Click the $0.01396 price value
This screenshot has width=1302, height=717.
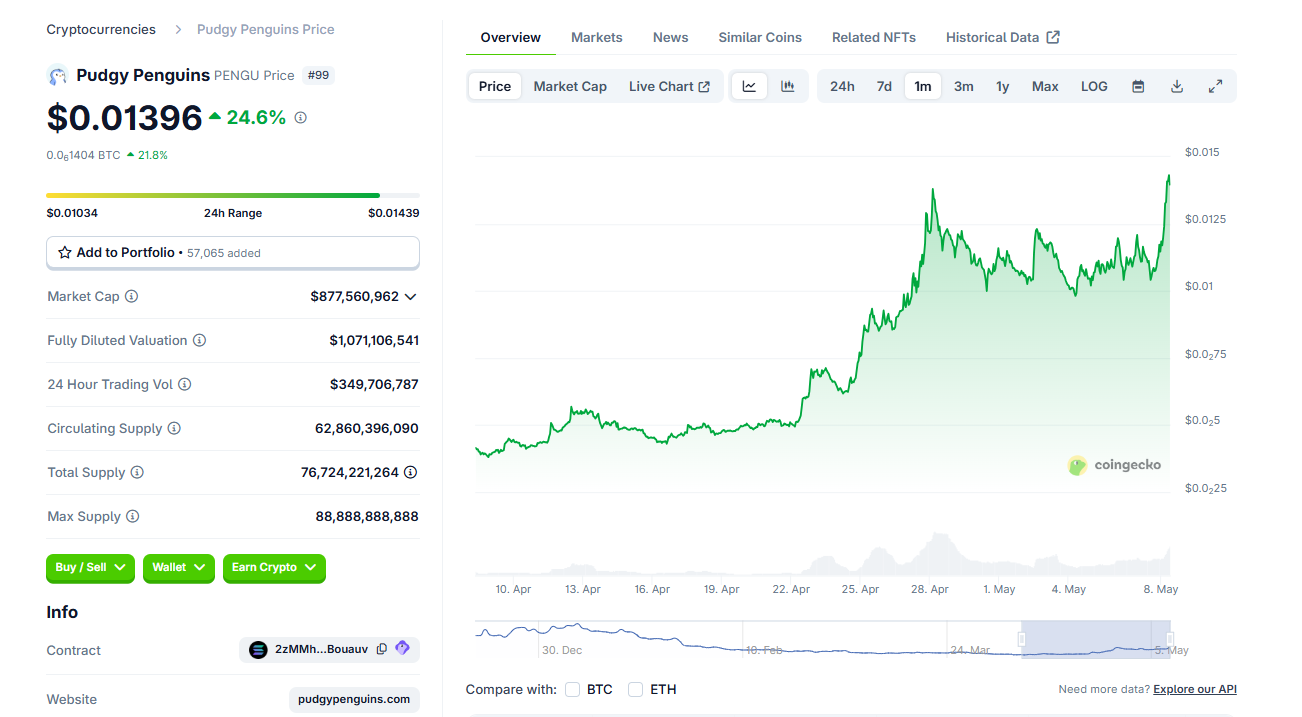coord(124,118)
